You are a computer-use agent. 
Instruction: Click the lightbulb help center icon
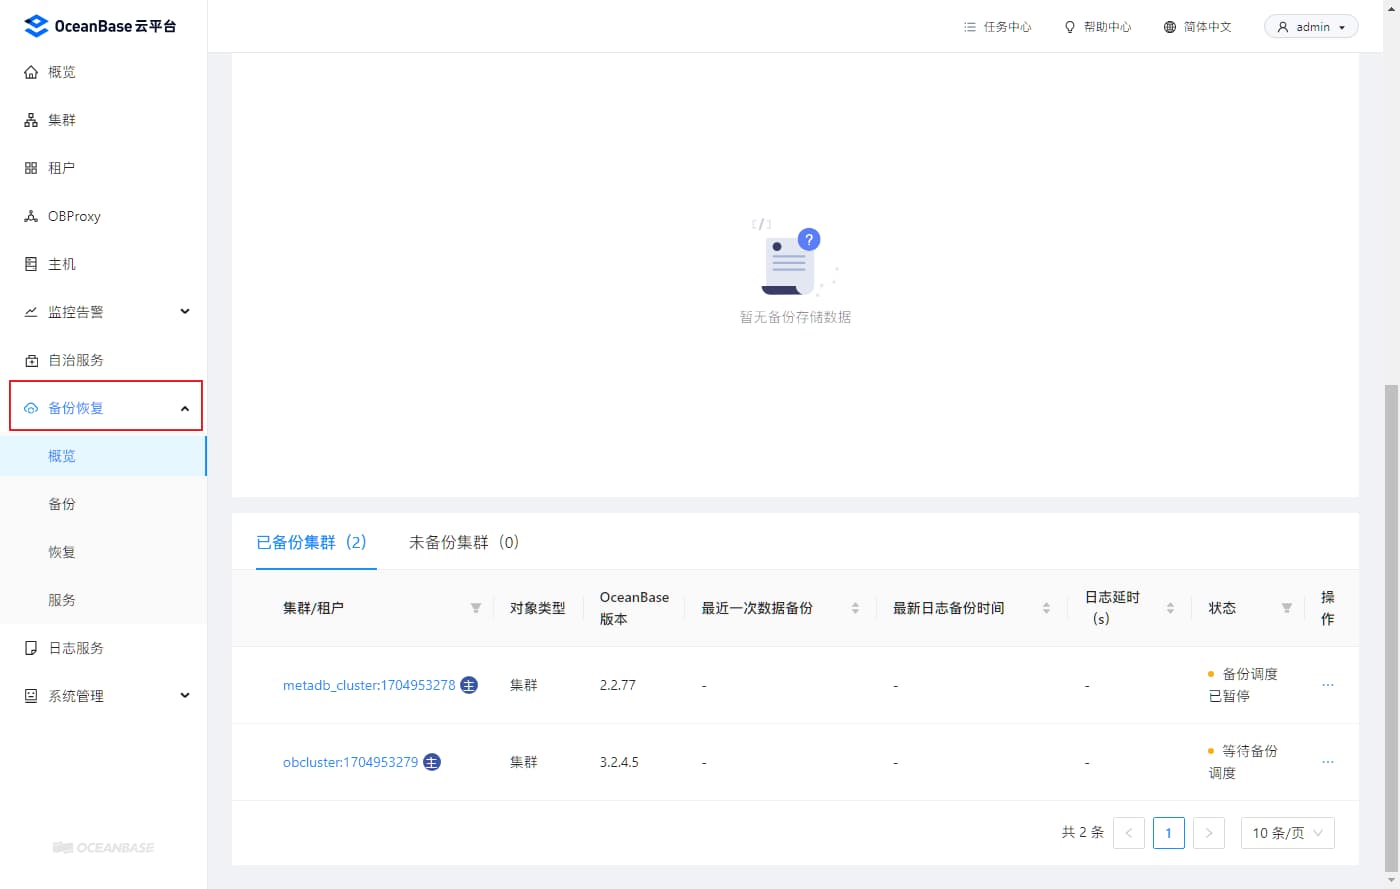point(1069,27)
